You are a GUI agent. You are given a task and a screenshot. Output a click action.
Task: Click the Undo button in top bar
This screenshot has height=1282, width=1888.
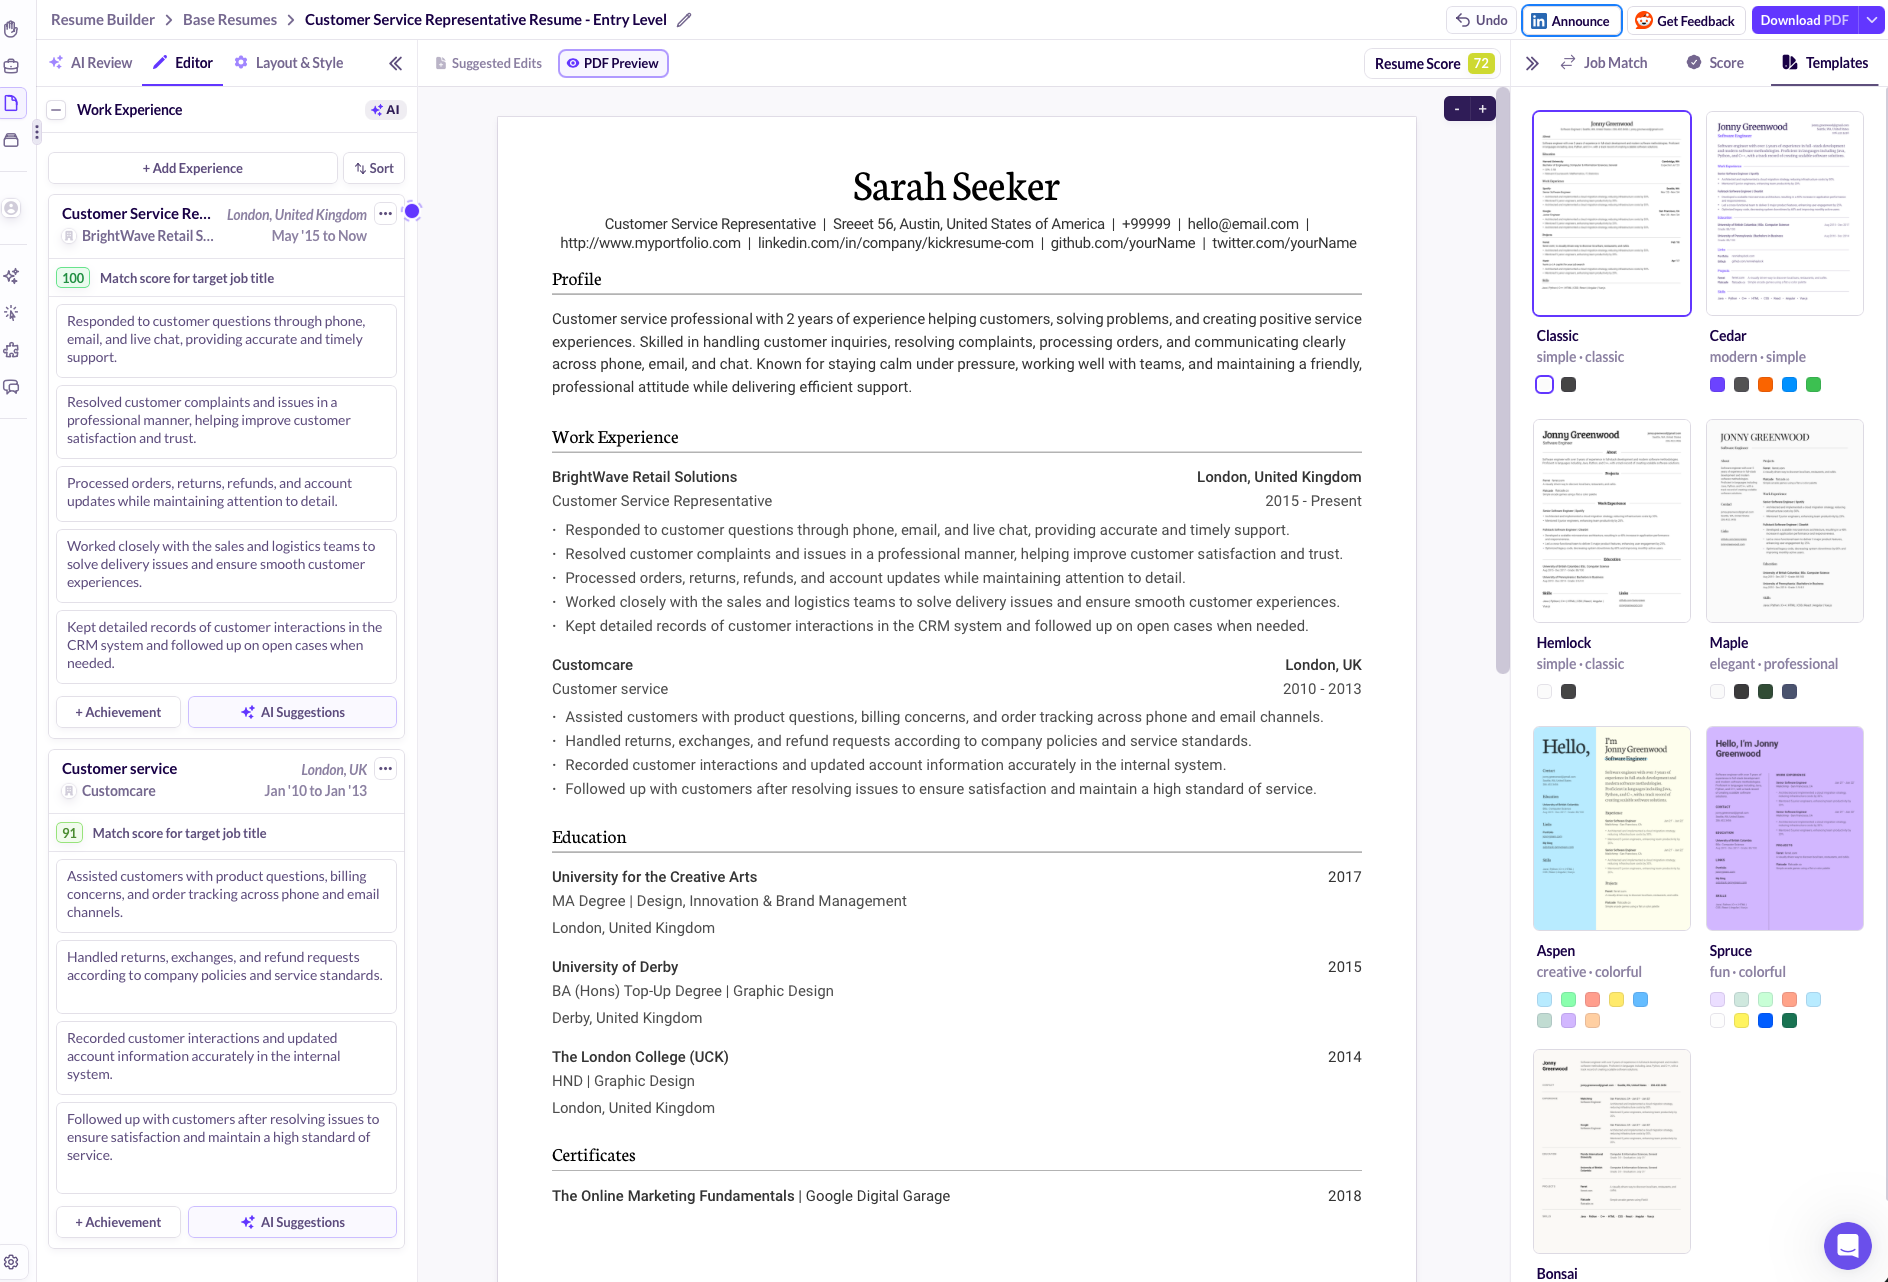tap(1480, 19)
